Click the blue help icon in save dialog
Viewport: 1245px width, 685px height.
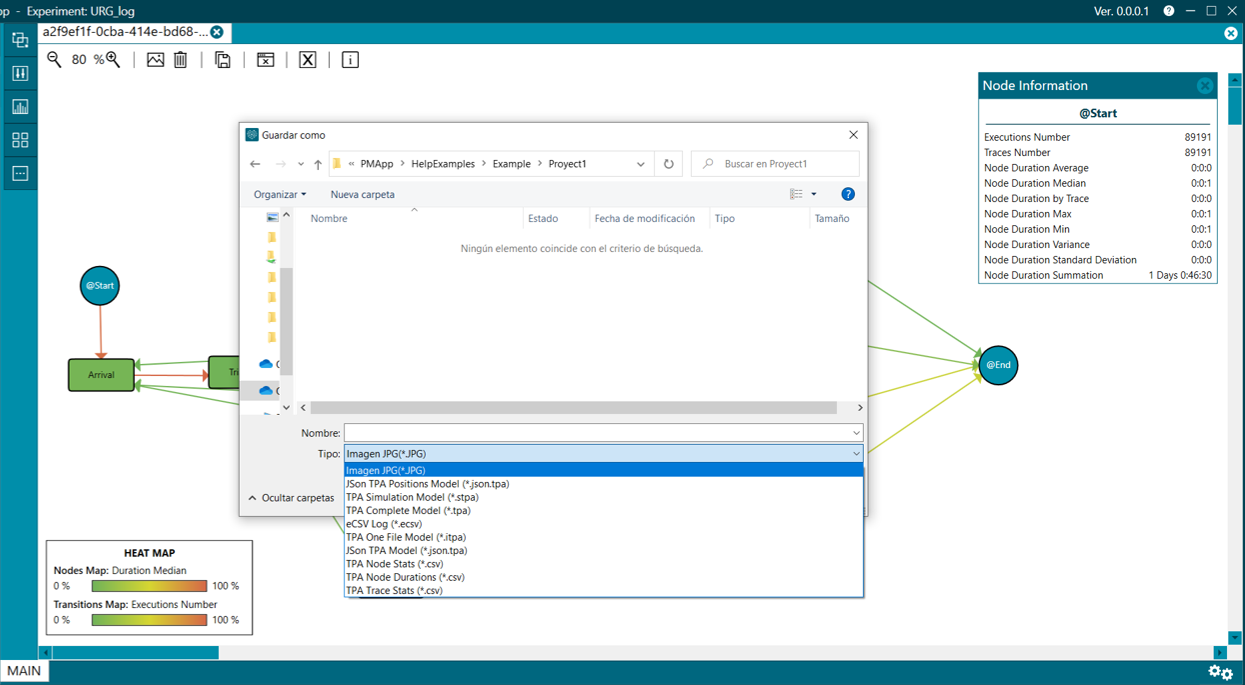click(848, 194)
